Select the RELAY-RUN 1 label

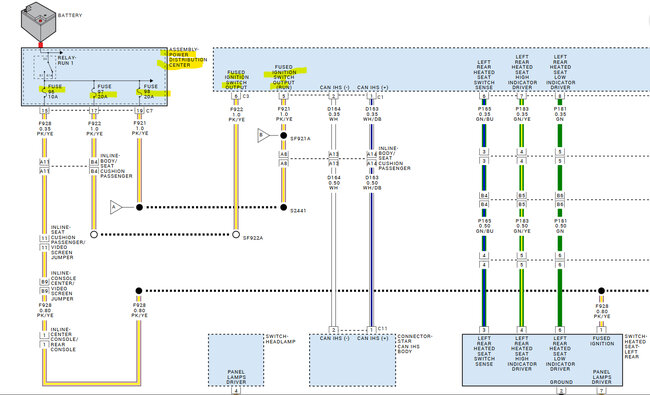[67, 61]
